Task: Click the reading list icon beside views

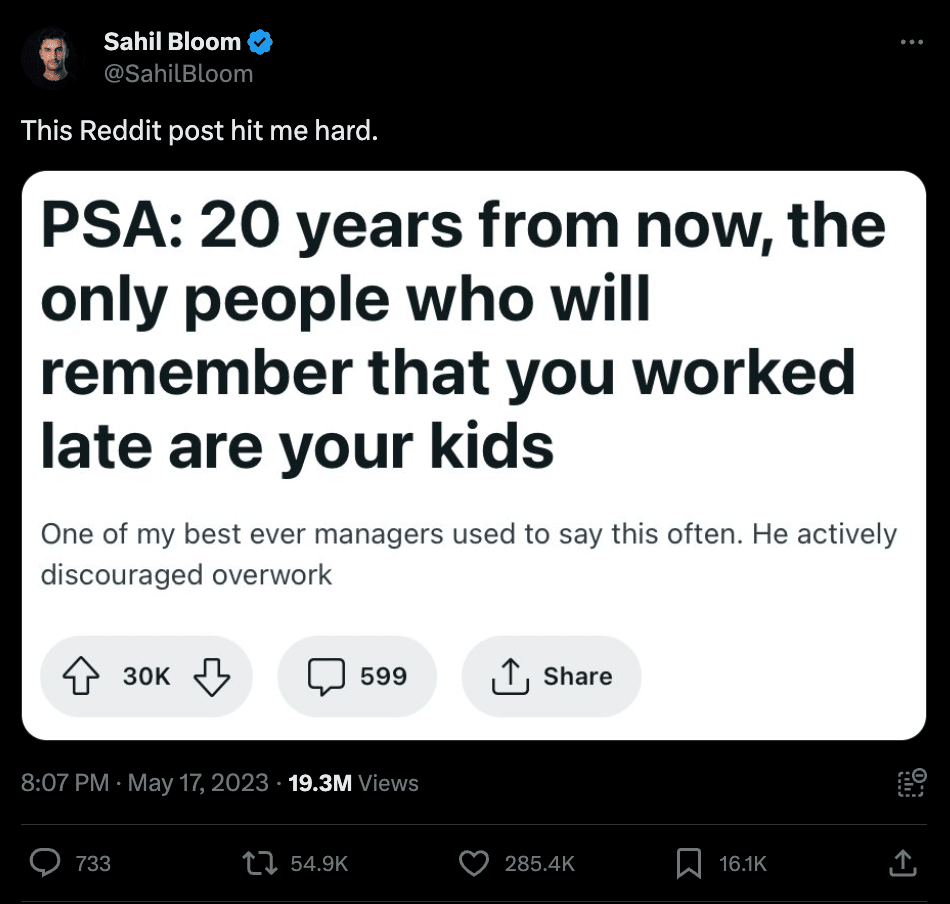Action: [911, 783]
